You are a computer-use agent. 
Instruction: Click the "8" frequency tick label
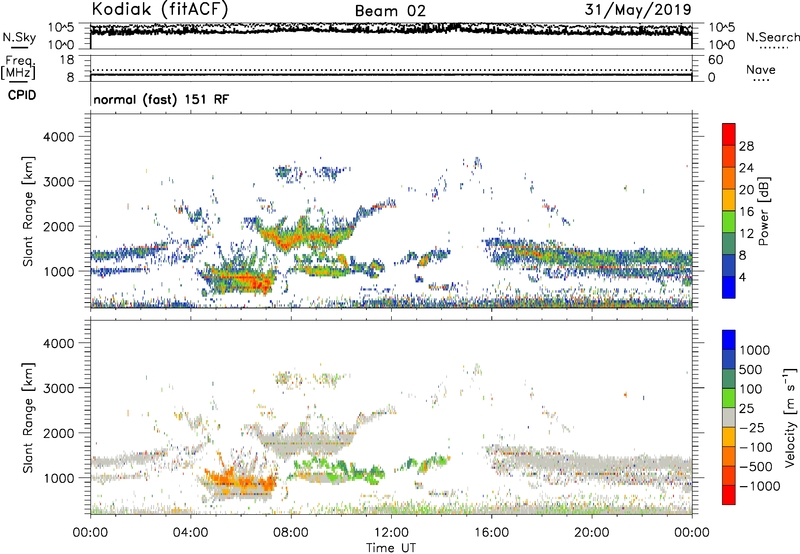click(70, 78)
